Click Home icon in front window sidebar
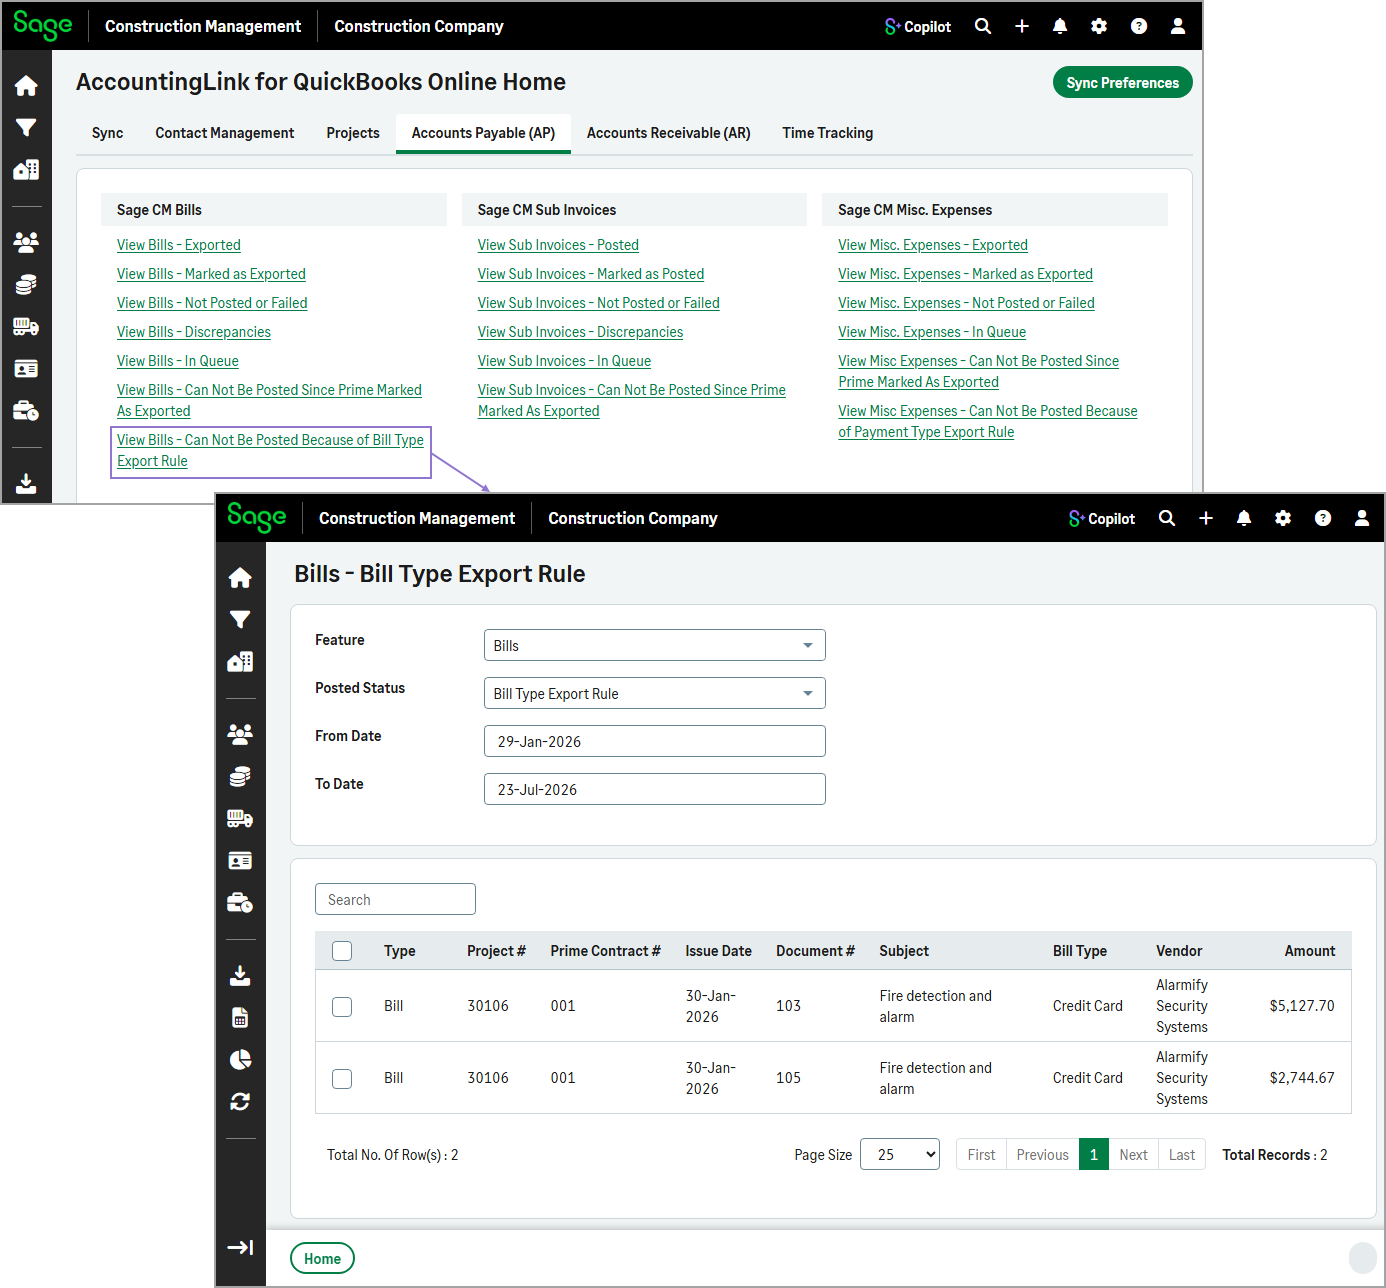The width and height of the screenshot is (1386, 1288). point(240,578)
